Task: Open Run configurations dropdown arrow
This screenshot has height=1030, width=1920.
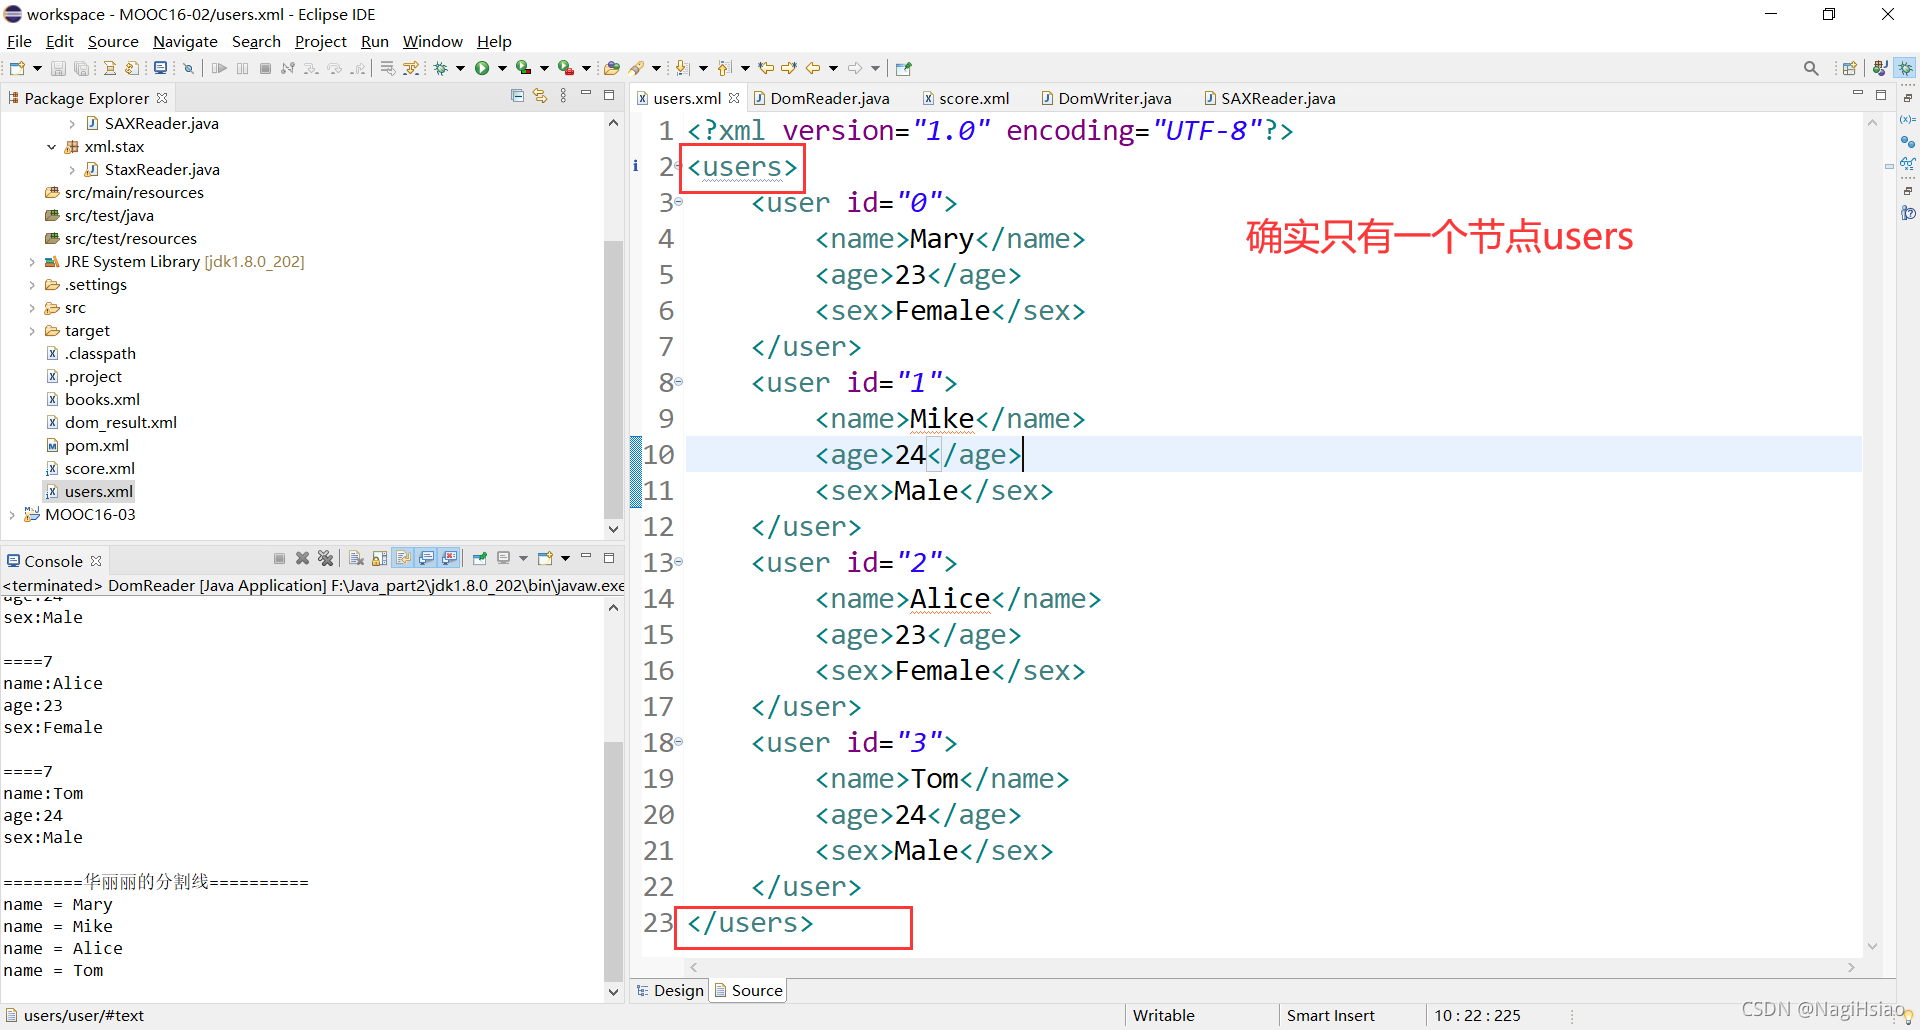Action: coord(502,68)
